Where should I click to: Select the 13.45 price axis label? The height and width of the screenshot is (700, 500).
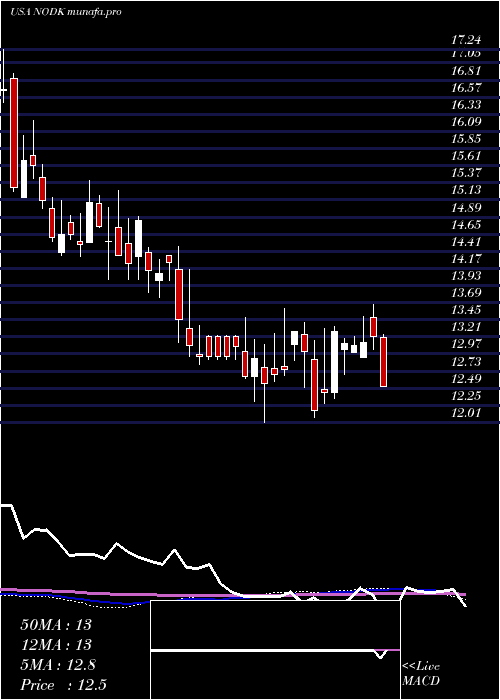click(466, 310)
